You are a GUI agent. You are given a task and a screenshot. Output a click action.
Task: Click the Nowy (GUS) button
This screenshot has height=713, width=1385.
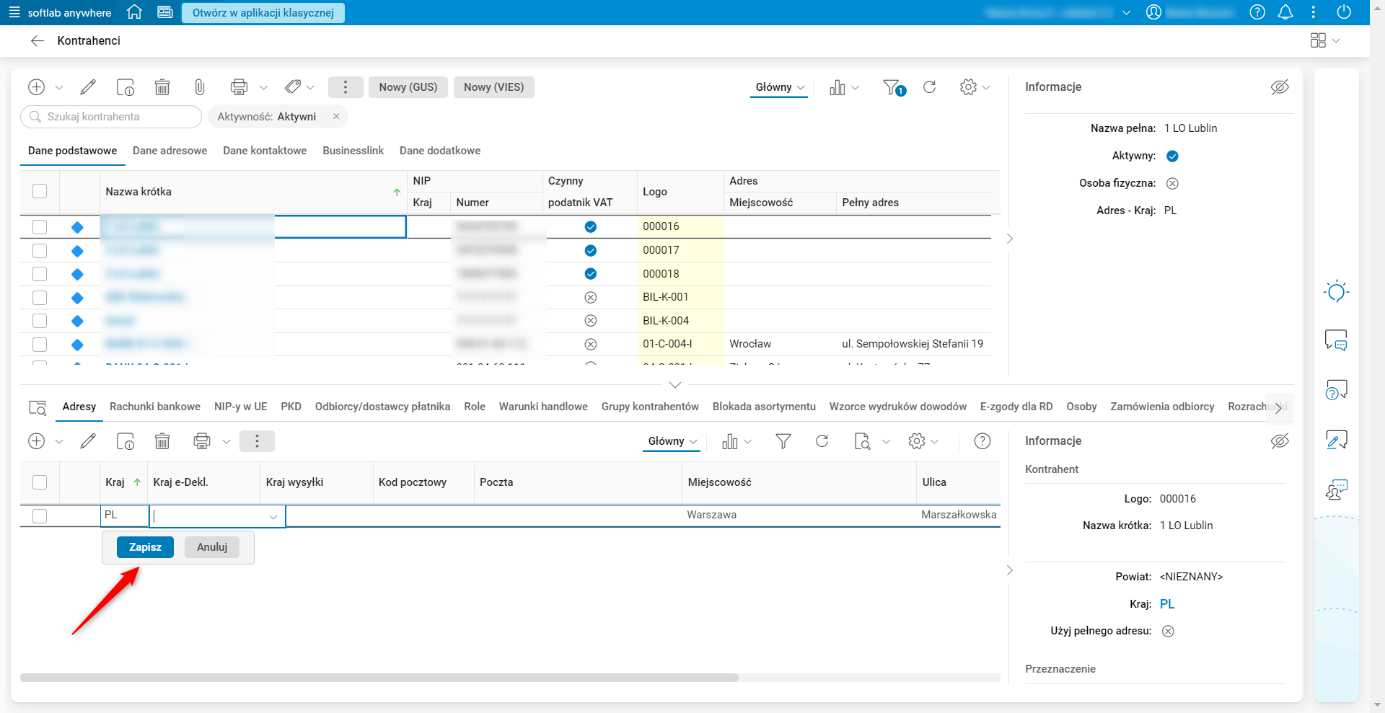coord(408,87)
